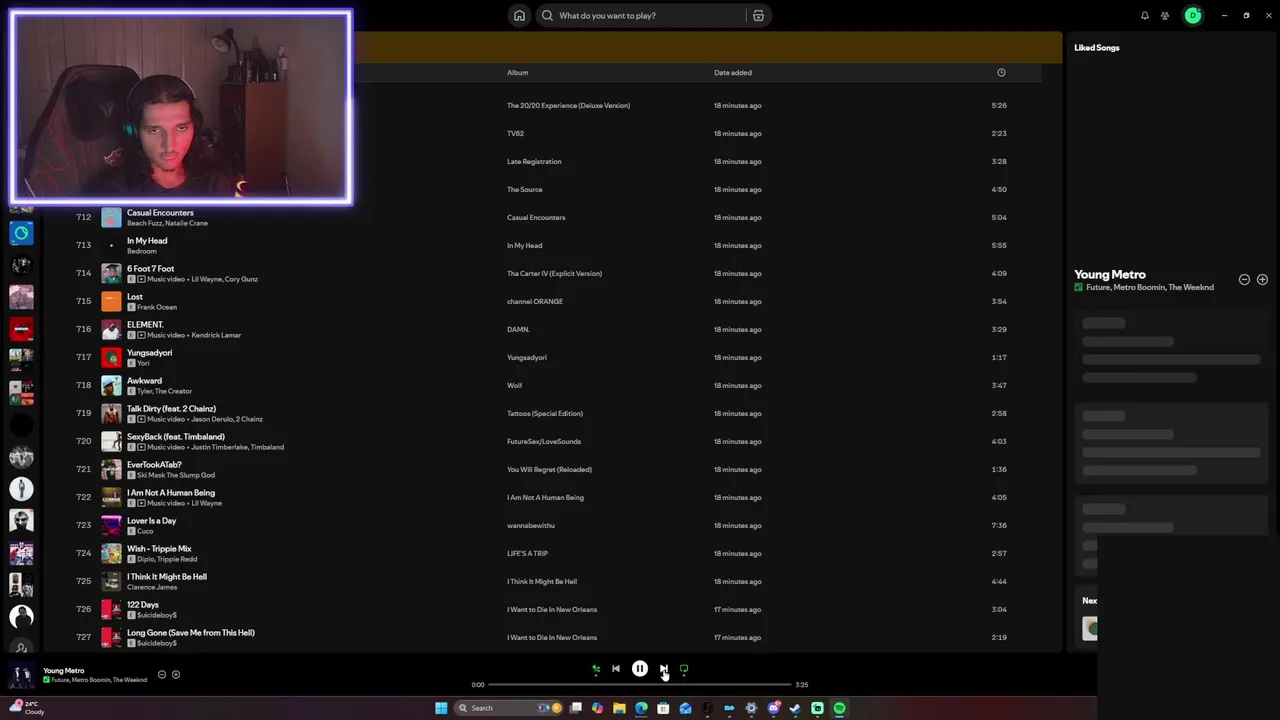Viewport: 1280px width, 720px height.
Task: Open Friend Activity icon
Action: pos(1165,15)
